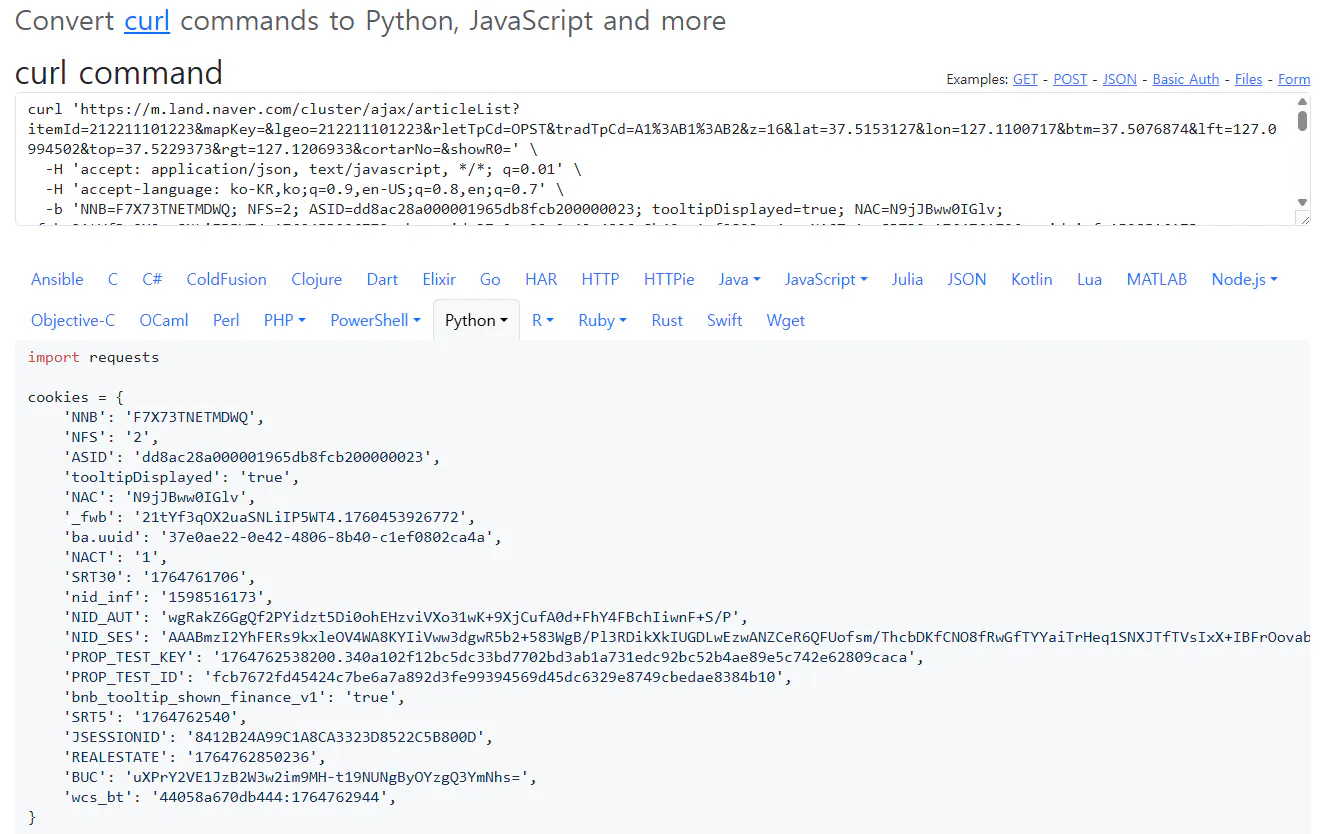Expand the R dropdown
Viewport: 1332px width, 834px height.
[543, 320]
